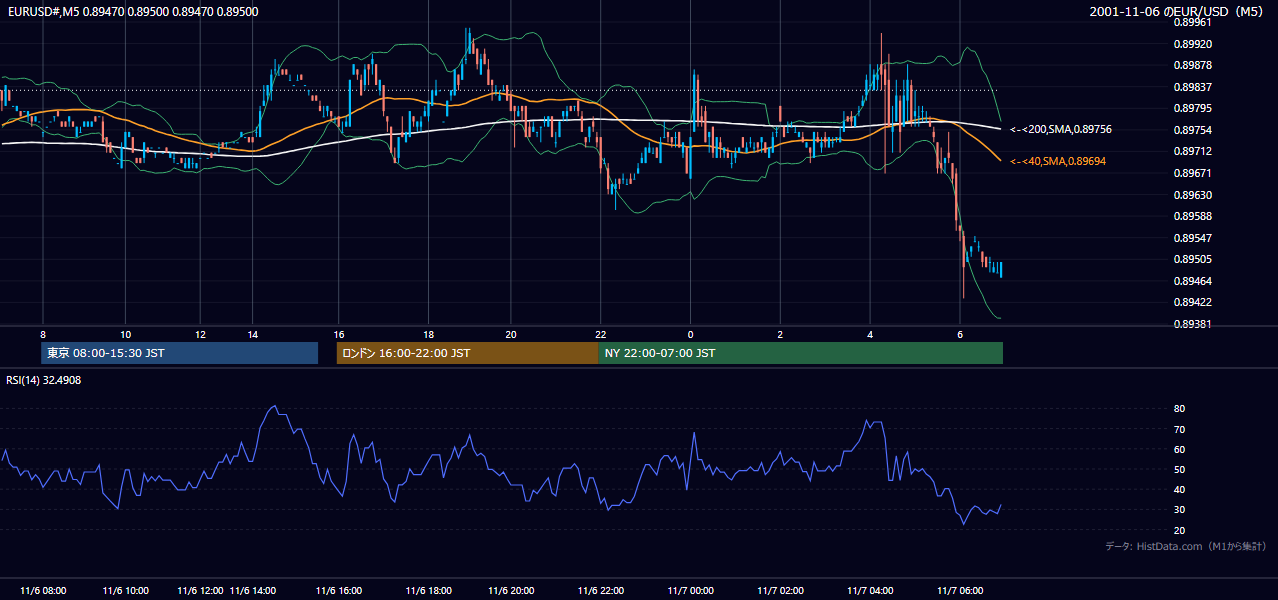Click price axis value 0.89464

[1192, 281]
